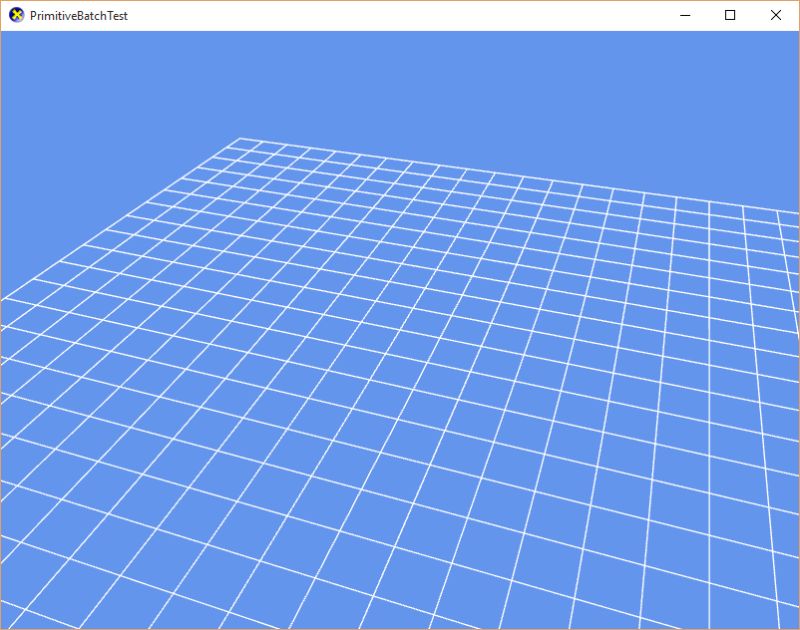Minimize the PrimitiveBatchTest window
Screen dimensions: 800x630
(684, 16)
